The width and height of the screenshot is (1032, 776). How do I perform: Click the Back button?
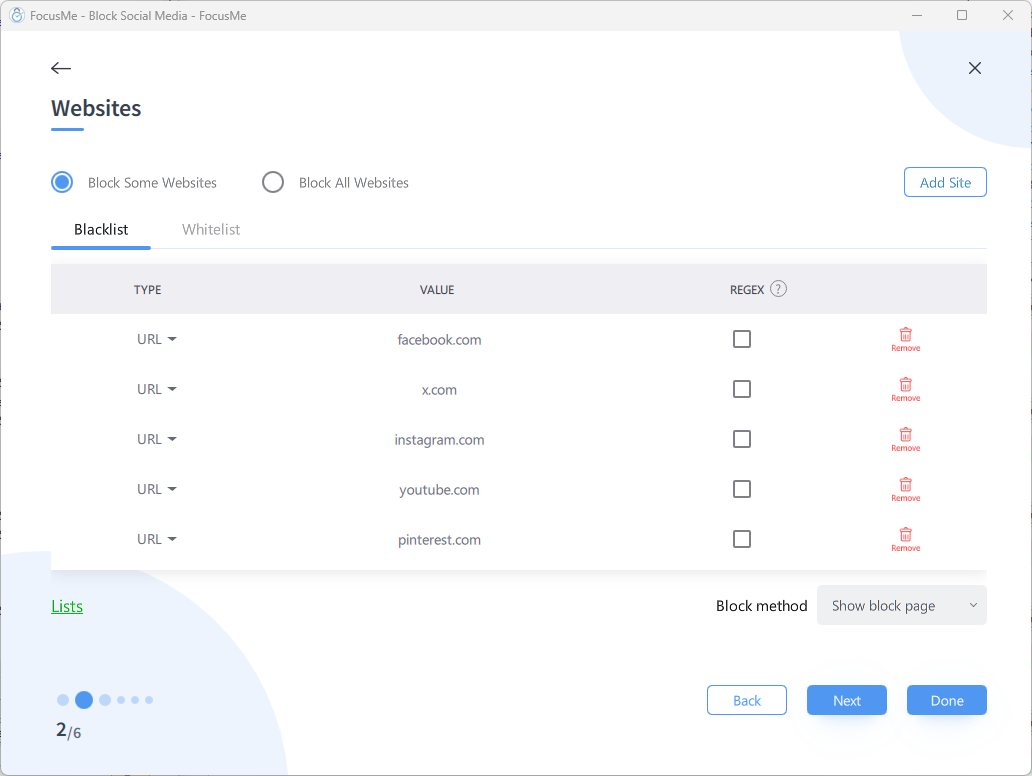click(746, 700)
